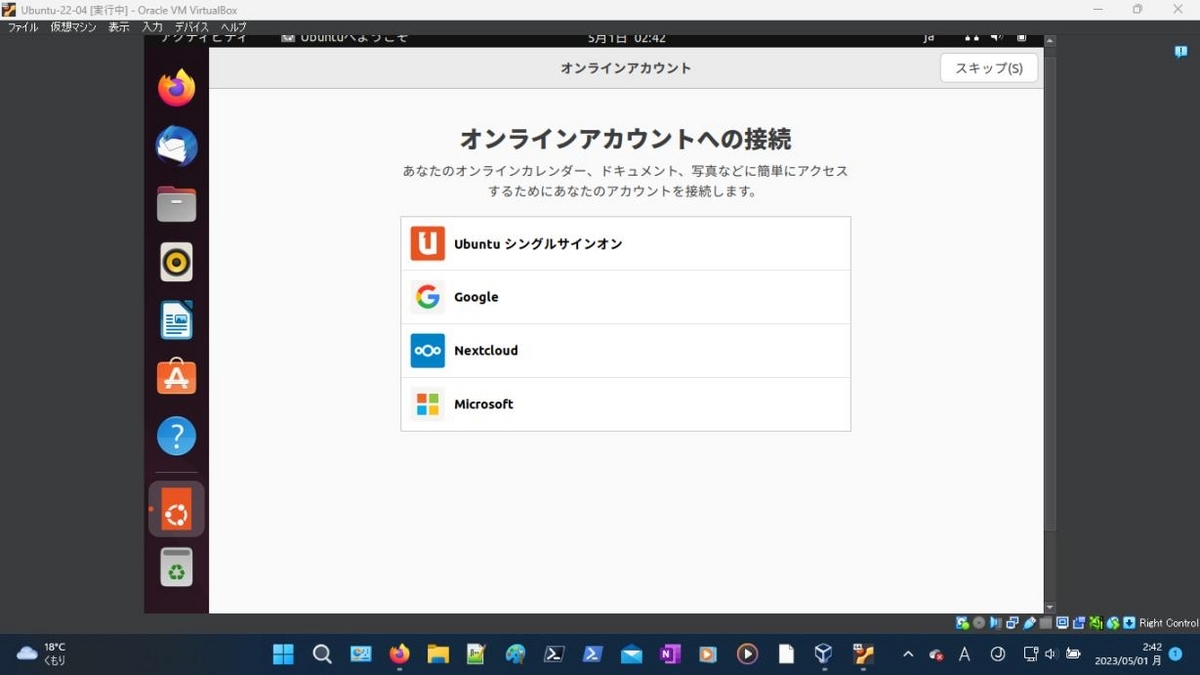Open the volume icon in the Ubuntu top bar

997,38
